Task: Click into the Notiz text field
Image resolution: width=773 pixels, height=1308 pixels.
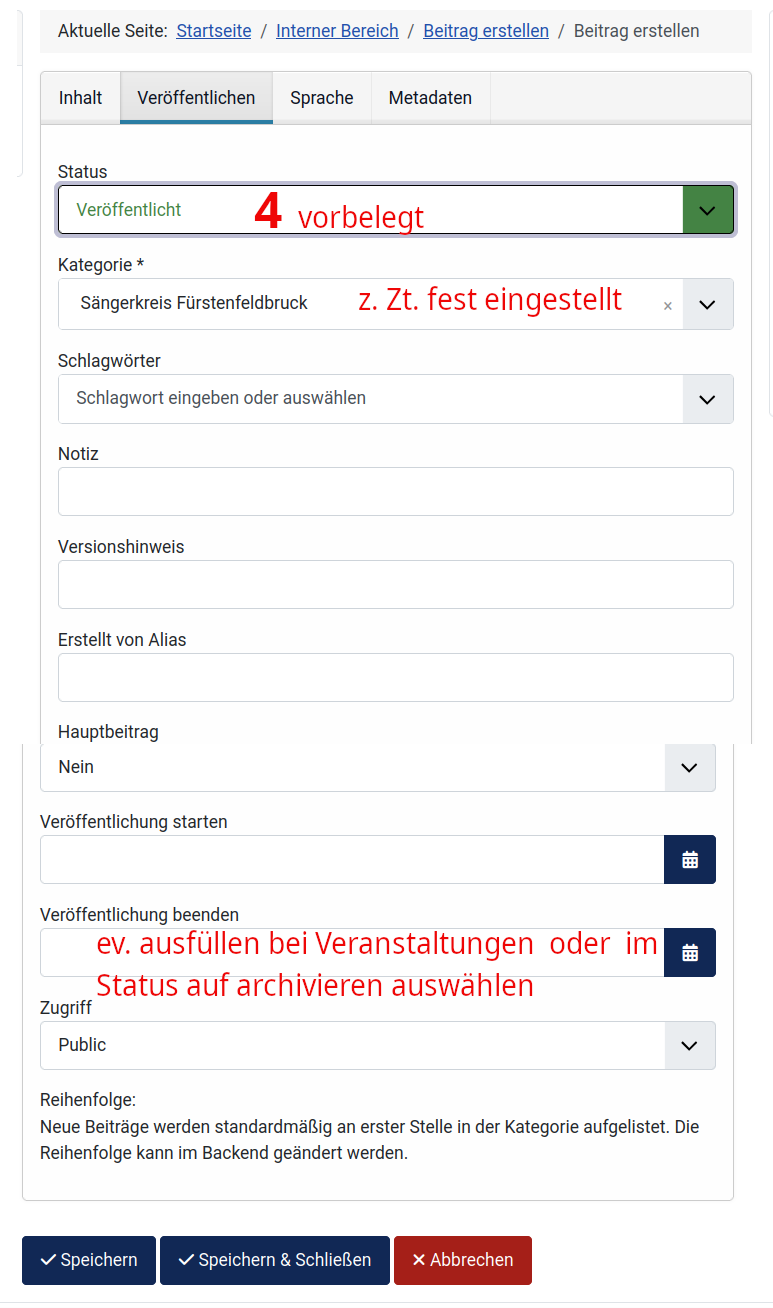Action: click(395, 491)
